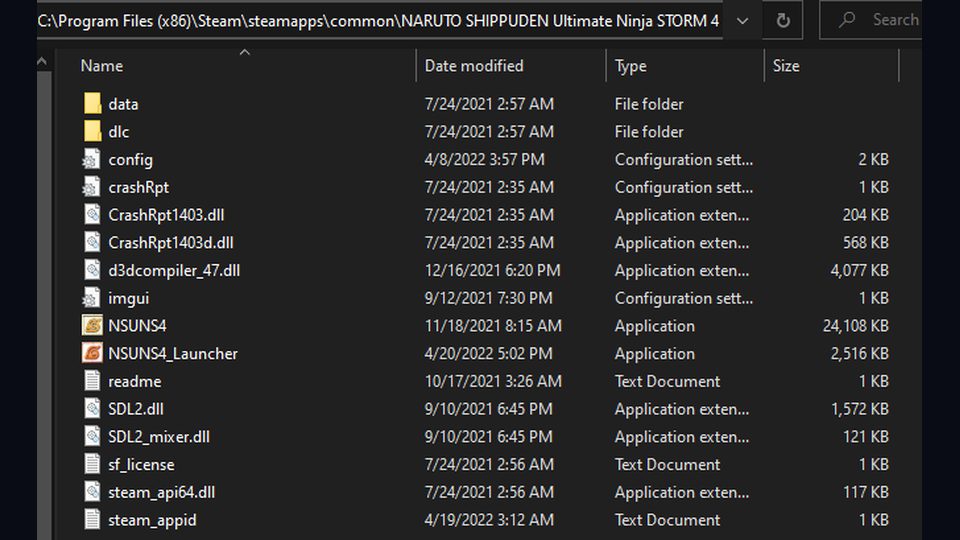Click the NSUNS4_Launcher application icon
Screen dimensions: 960x540
point(92,353)
